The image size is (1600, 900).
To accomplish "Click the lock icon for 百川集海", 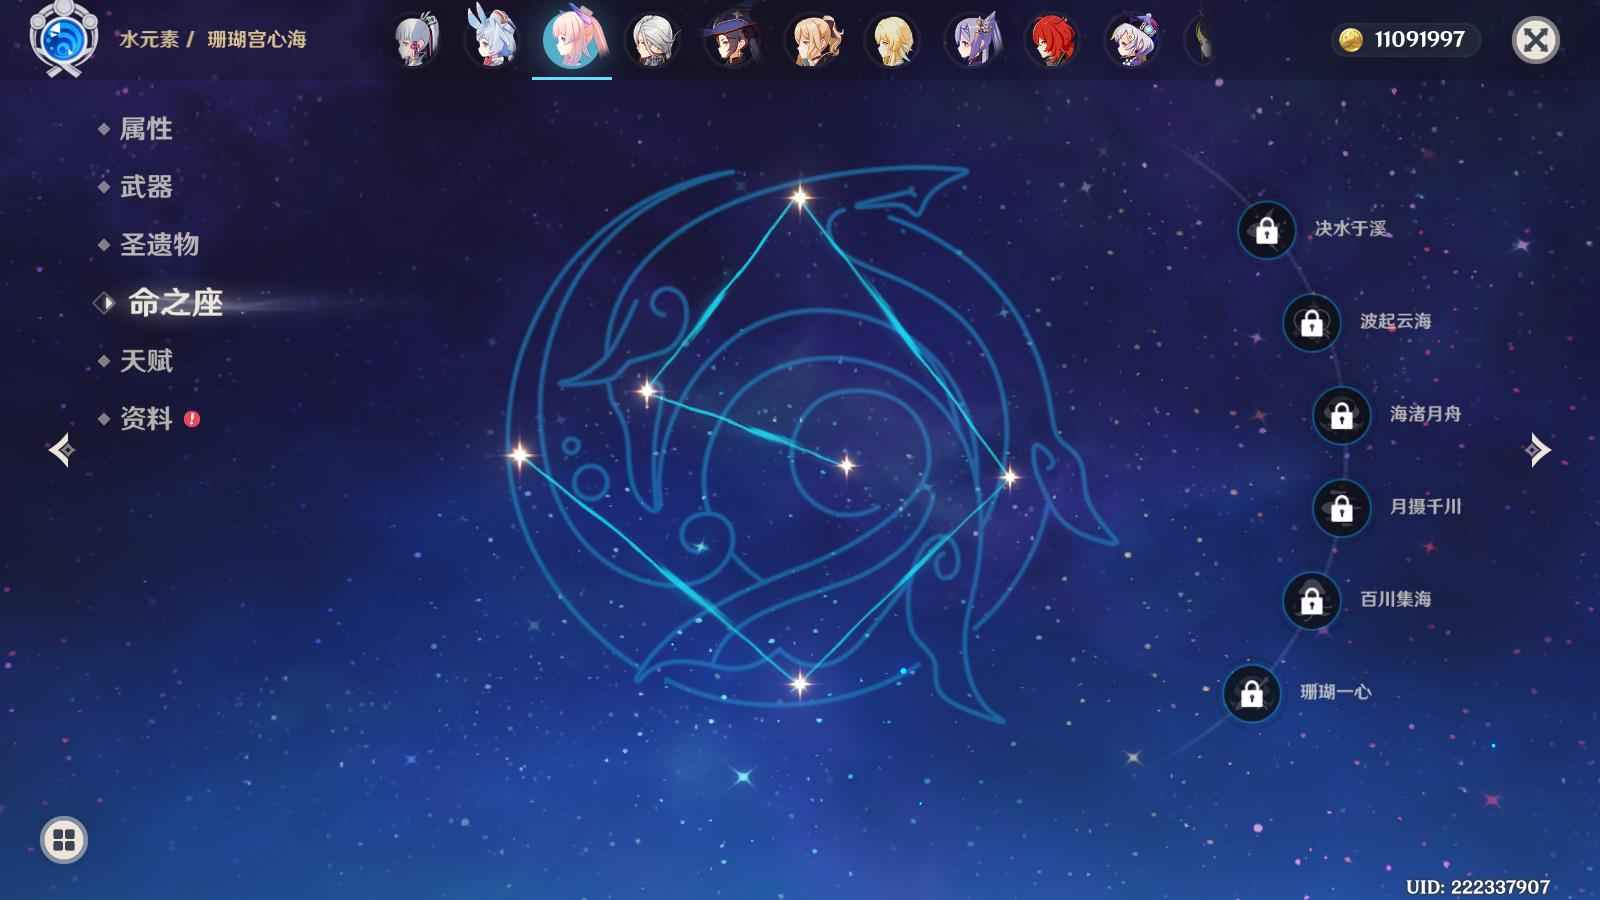I will pos(1311,601).
